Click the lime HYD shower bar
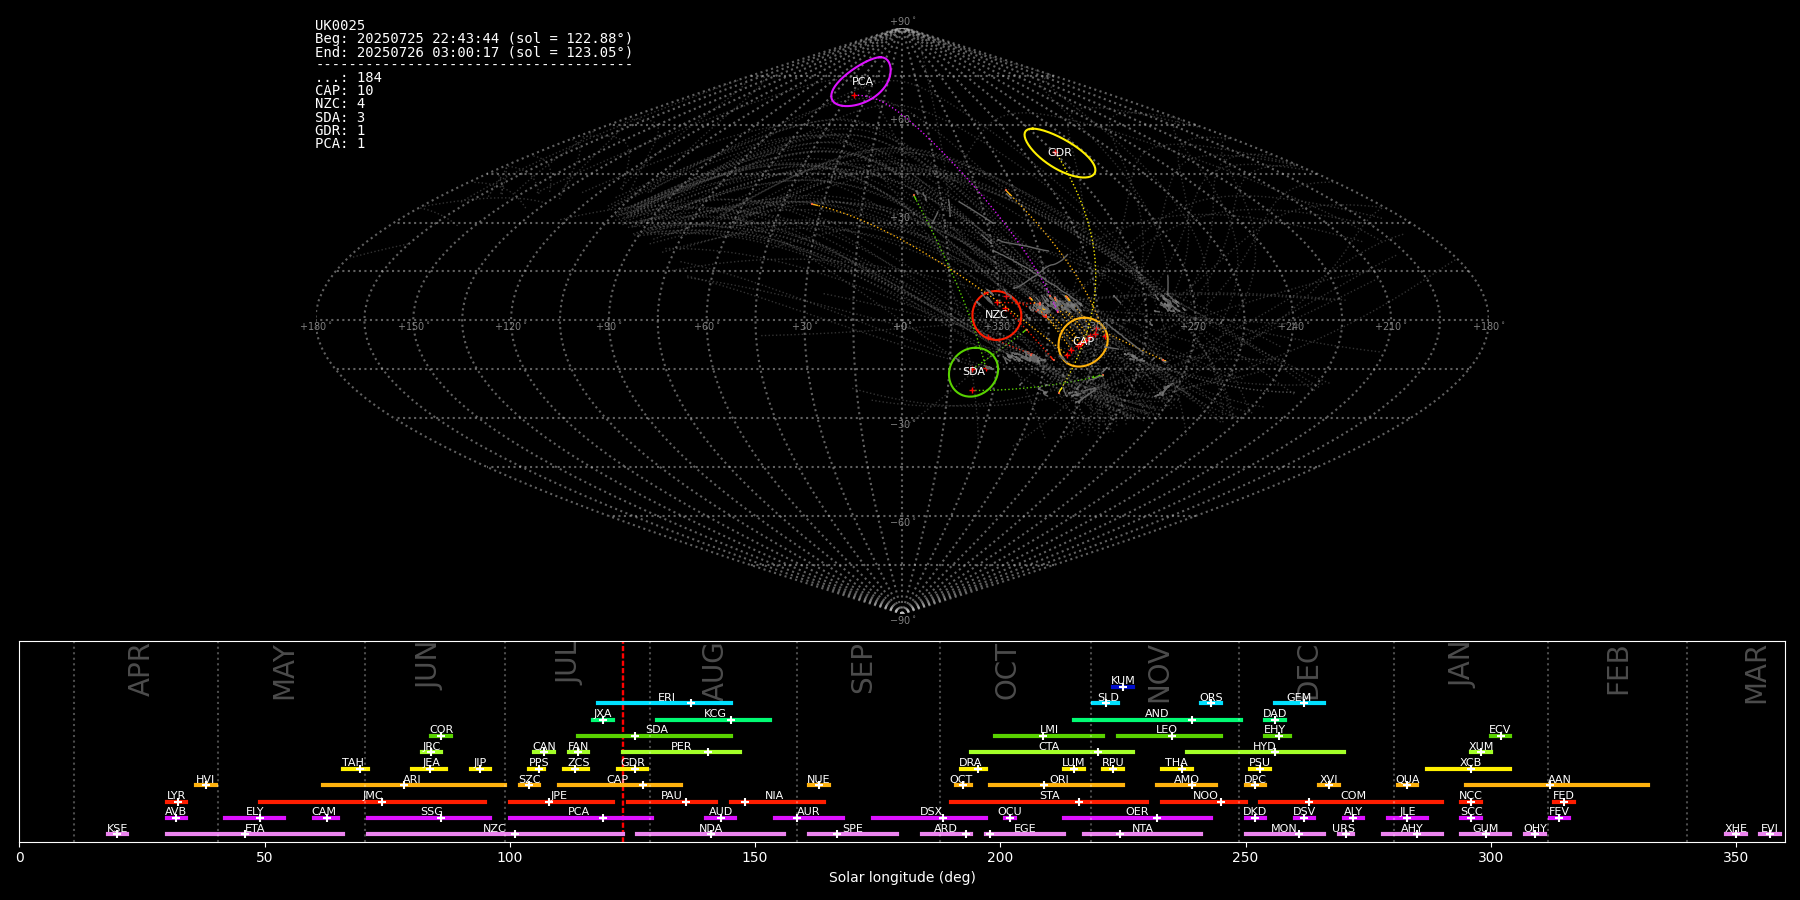This screenshot has width=1800, height=900. 1265,752
